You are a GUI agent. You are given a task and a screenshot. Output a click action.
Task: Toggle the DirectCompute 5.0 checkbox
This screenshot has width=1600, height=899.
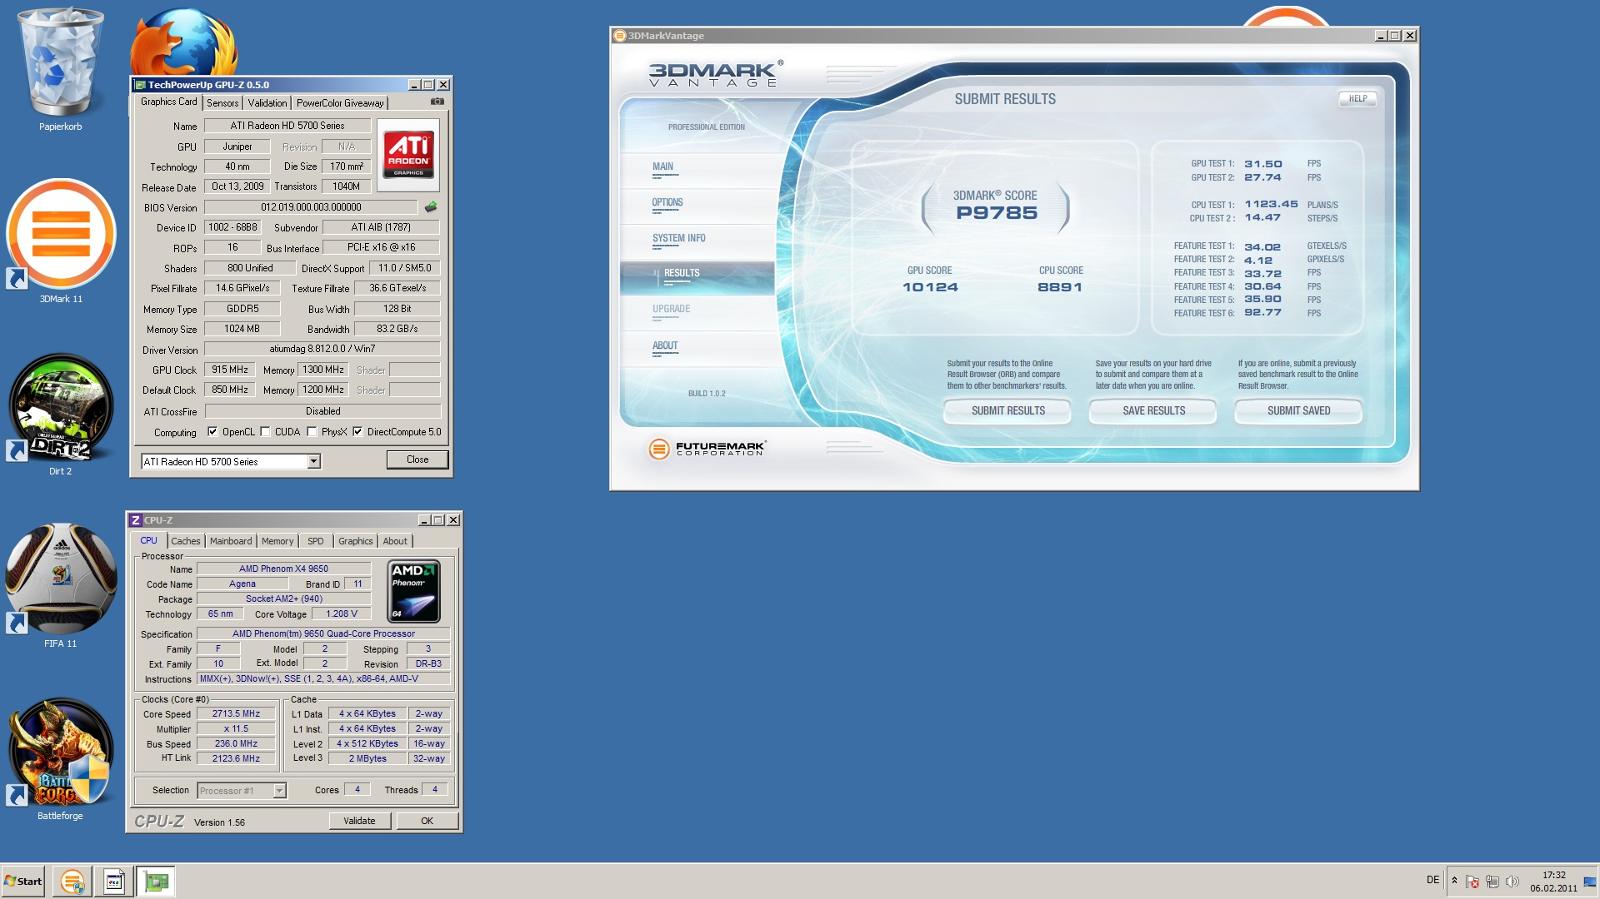pyautogui.click(x=357, y=432)
